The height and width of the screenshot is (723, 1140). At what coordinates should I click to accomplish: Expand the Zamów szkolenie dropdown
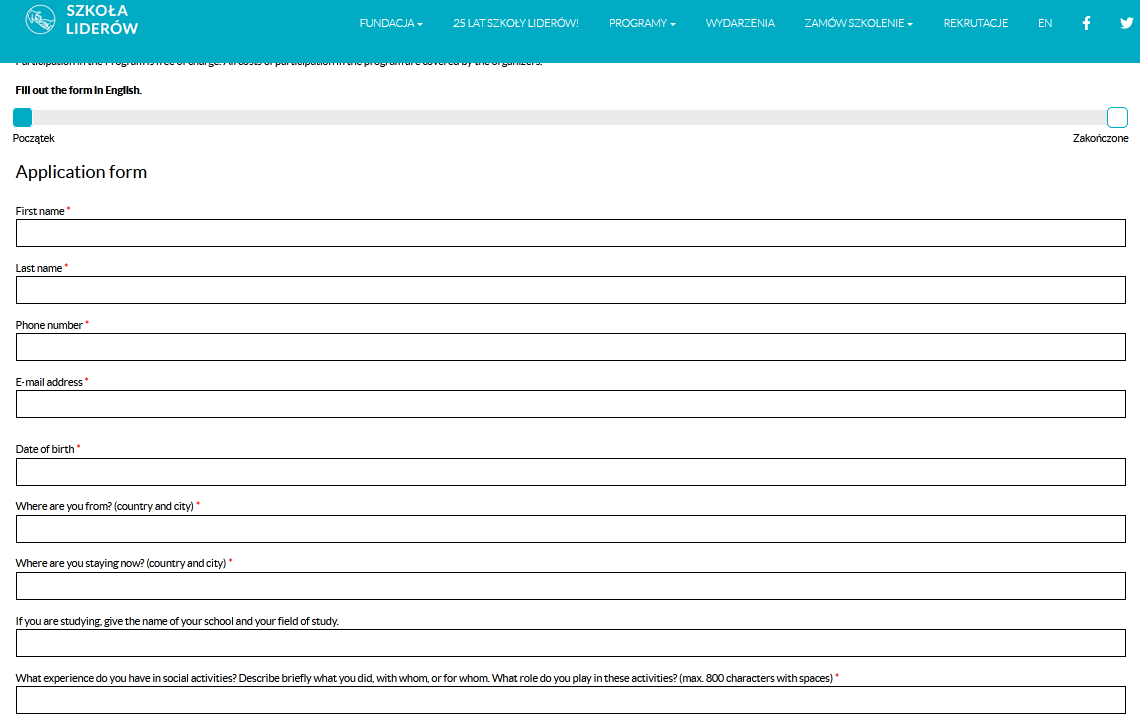pos(859,23)
